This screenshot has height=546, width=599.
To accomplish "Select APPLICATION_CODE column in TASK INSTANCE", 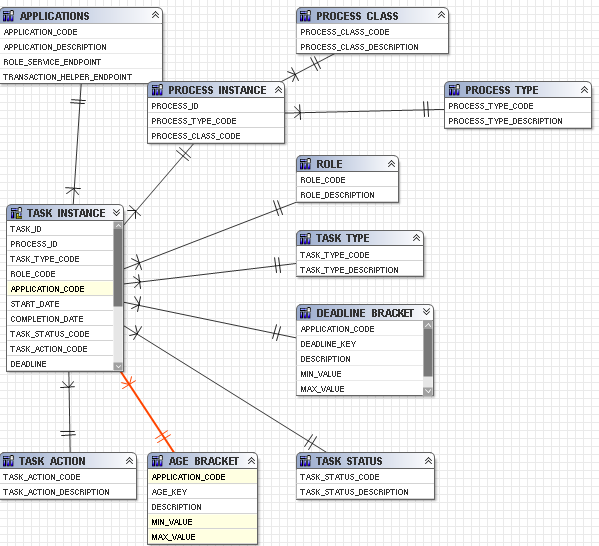I will coord(60,289).
